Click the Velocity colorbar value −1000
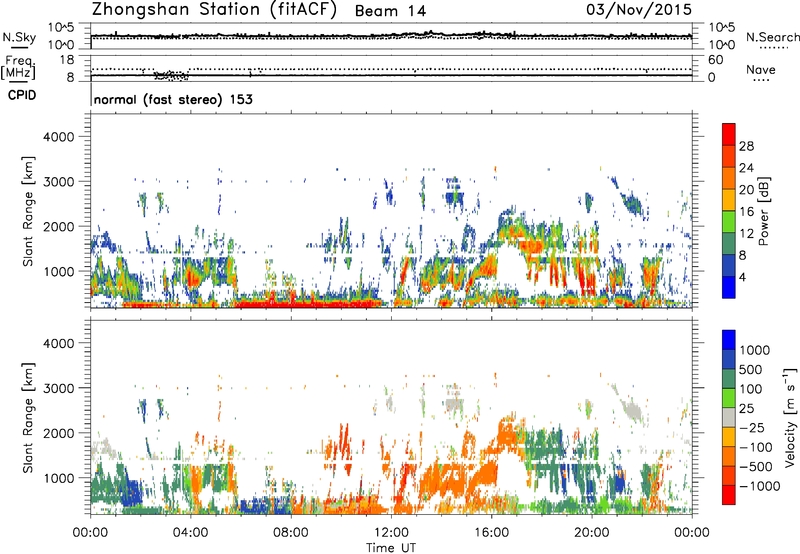This screenshot has width=800, height=554. click(x=760, y=486)
